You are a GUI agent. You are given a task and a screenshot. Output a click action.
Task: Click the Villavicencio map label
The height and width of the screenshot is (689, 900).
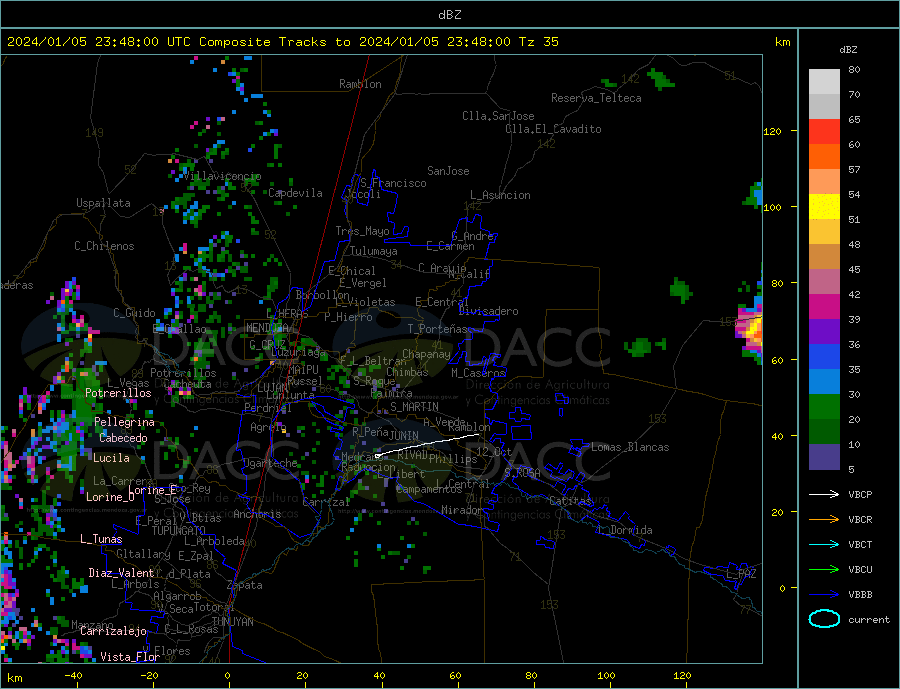click(x=222, y=176)
